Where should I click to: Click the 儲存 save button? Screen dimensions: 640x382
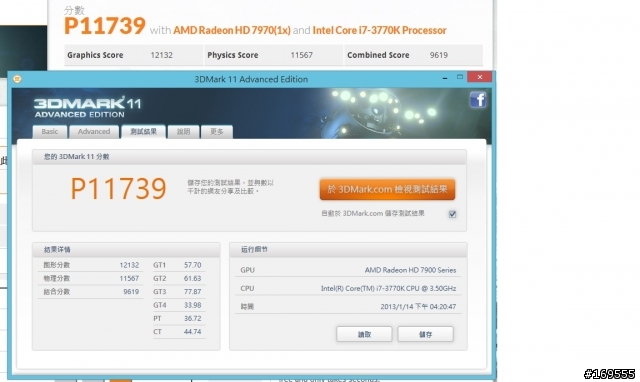click(425, 334)
